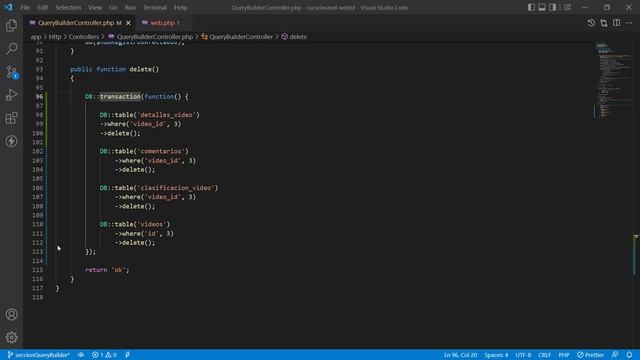Open the Search view in activity bar
The image size is (640, 360).
coord(11,49)
